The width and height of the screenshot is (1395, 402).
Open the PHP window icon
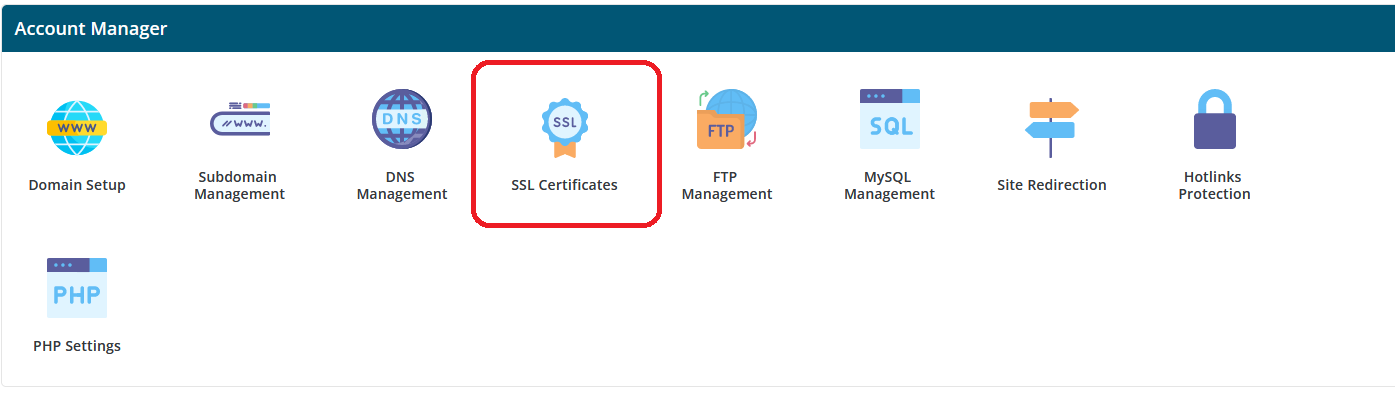(x=77, y=288)
